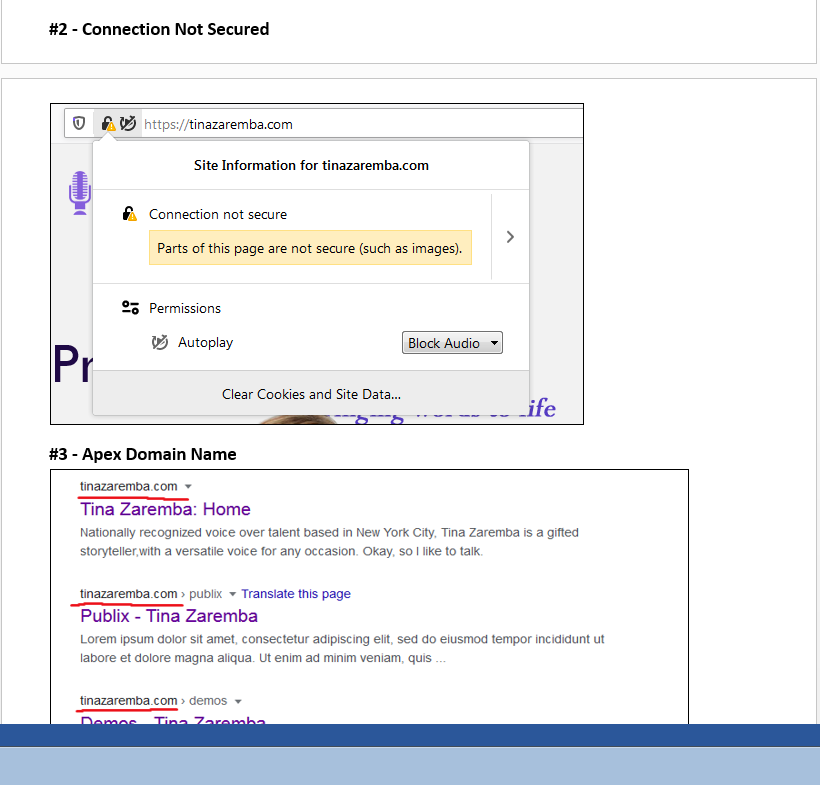
Task: Click the shield tracking protection icon
Action: pos(80,123)
